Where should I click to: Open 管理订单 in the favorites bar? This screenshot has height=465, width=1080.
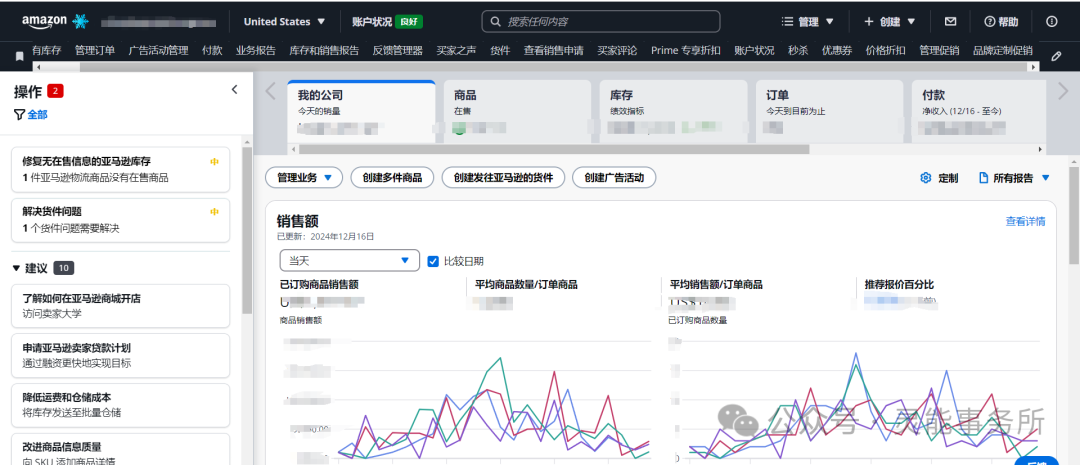(95, 51)
